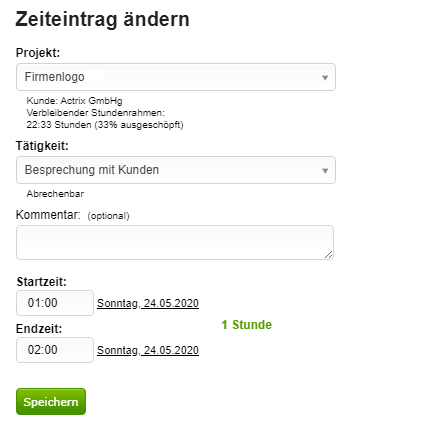
Task: Click the Zeiteintrag ändern heading
Action: click(102, 19)
